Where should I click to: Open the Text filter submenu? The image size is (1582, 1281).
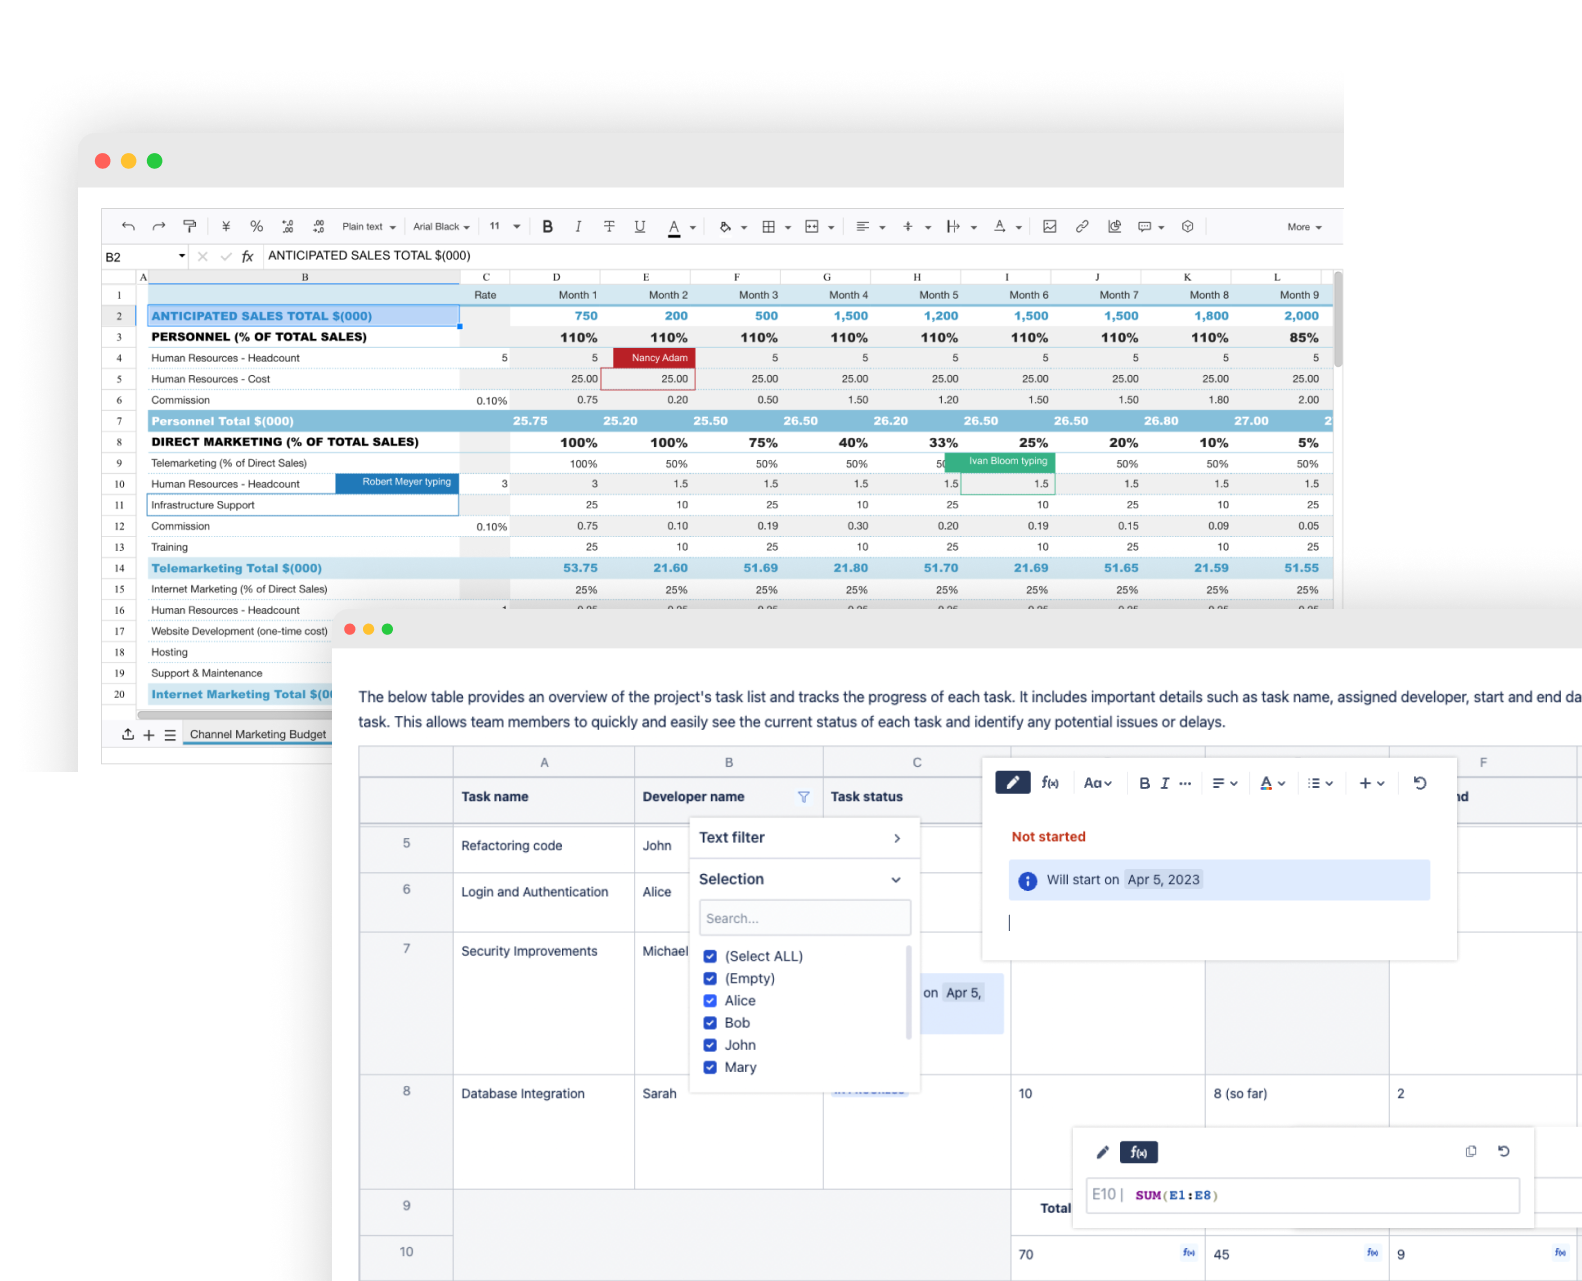click(x=896, y=838)
